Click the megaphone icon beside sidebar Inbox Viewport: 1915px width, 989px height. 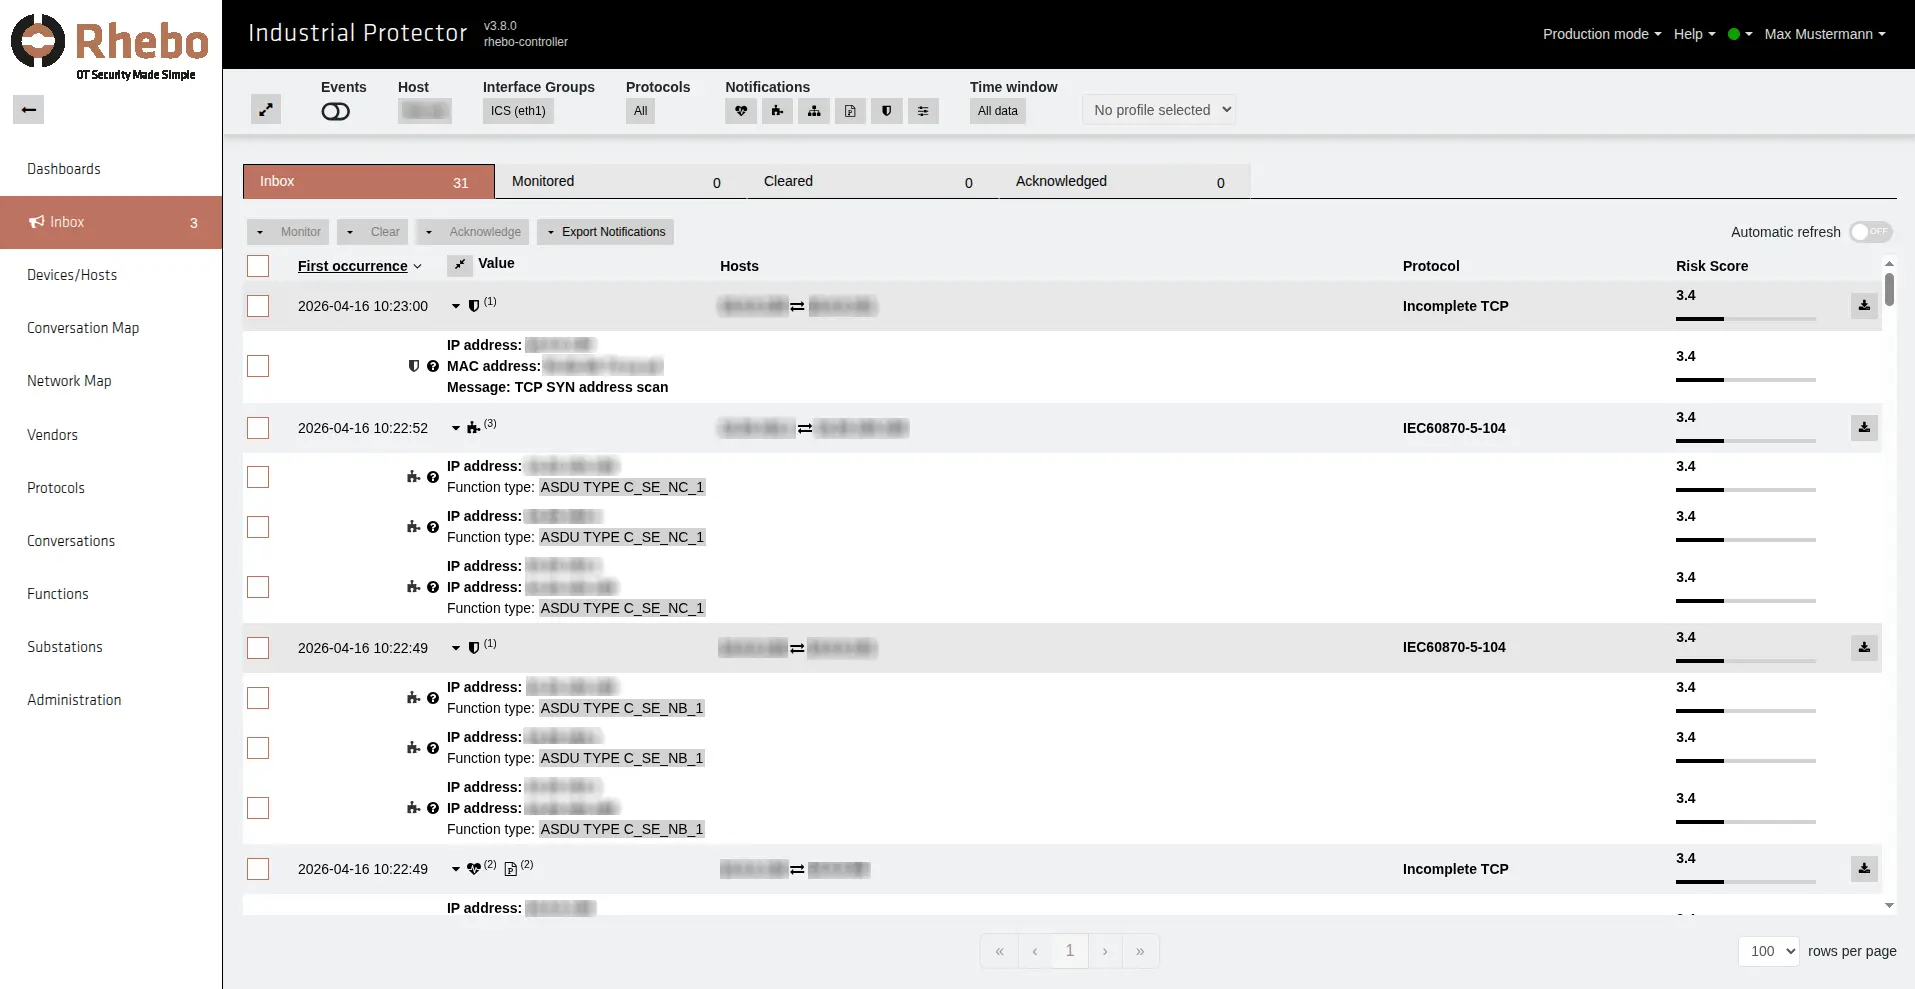37,222
